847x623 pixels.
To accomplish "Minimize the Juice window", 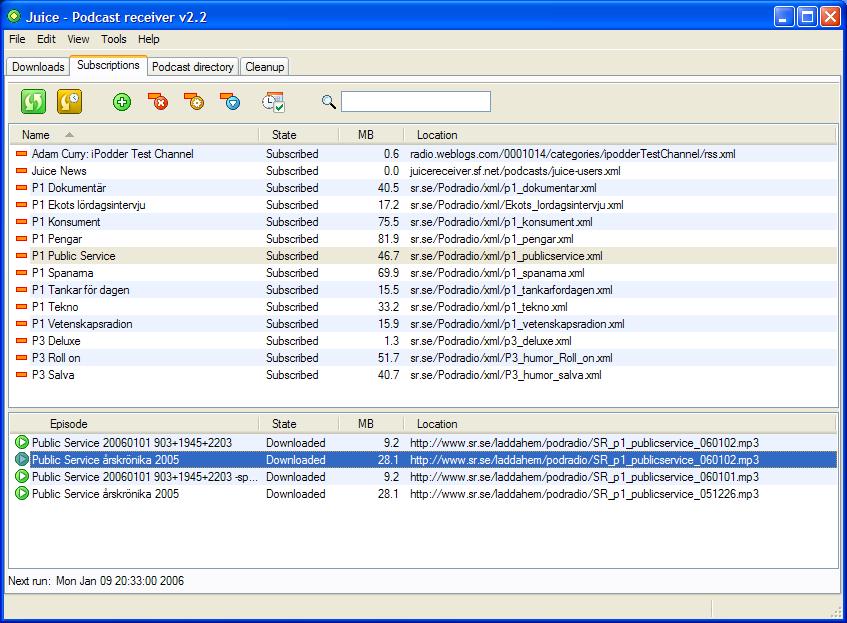I will pos(784,17).
